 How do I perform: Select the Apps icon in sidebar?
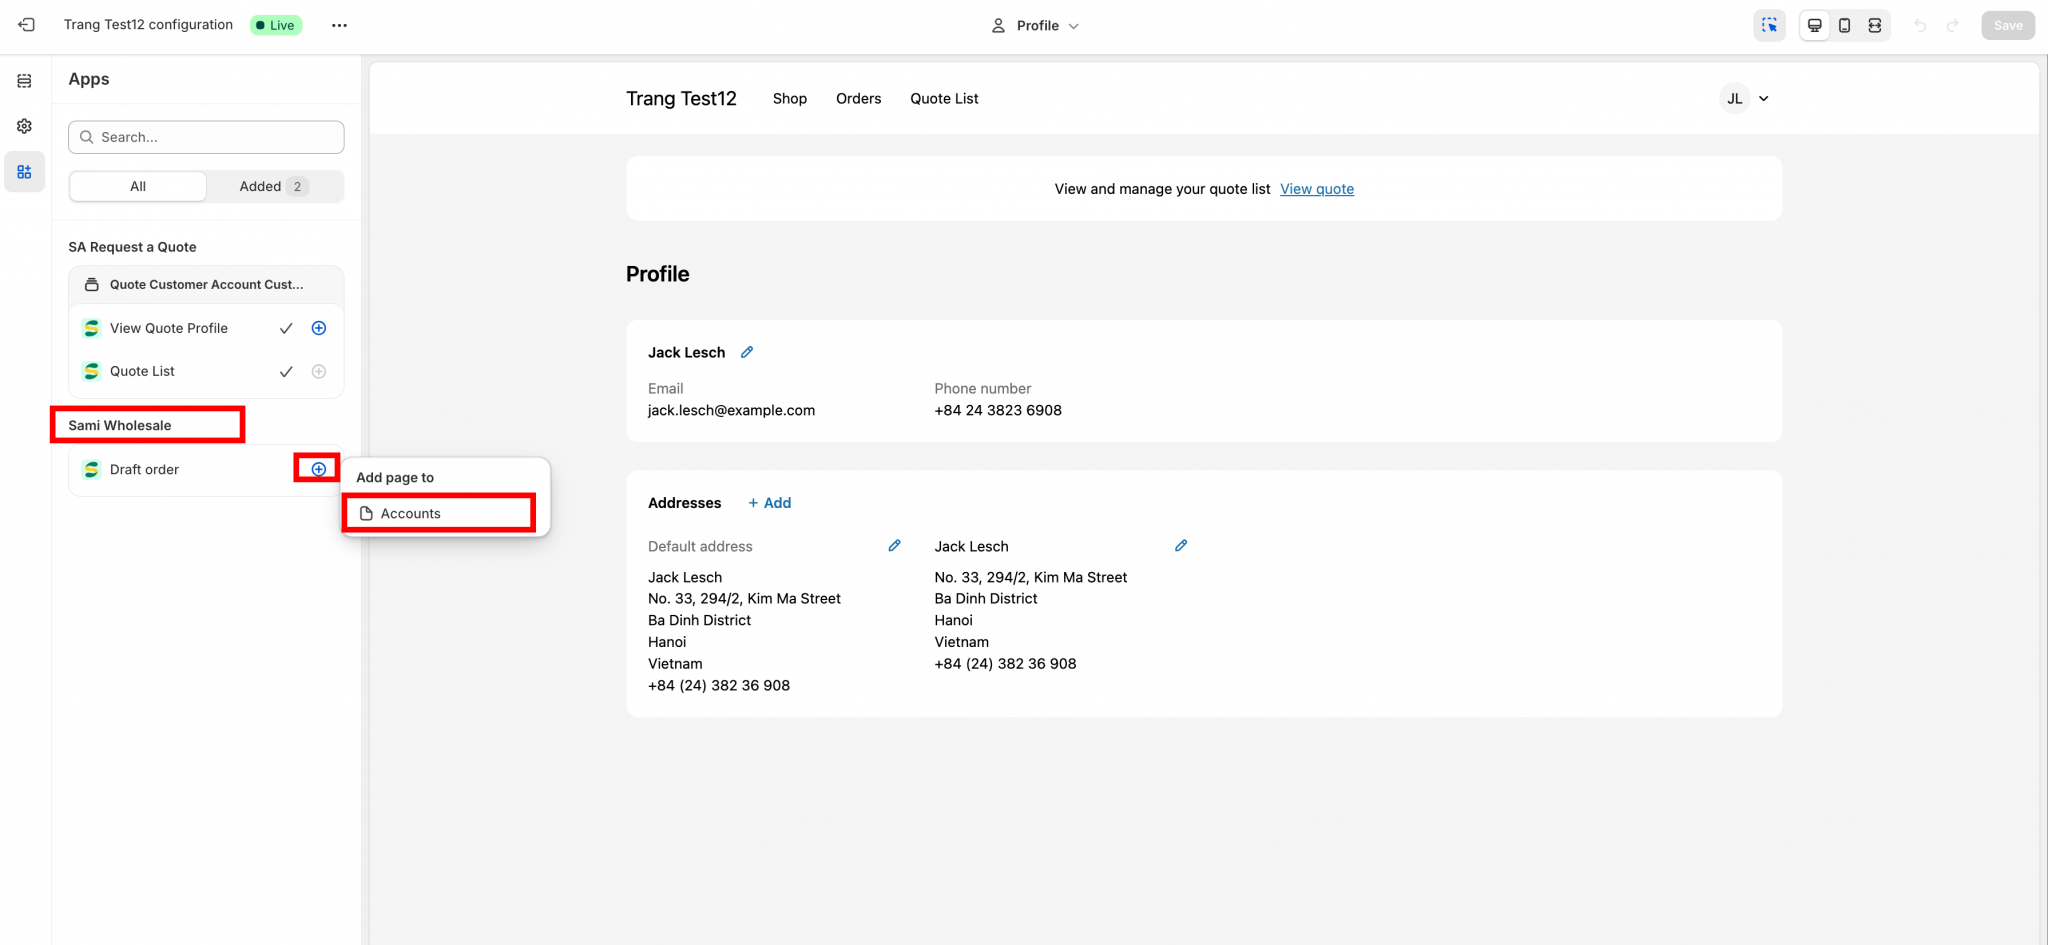click(24, 172)
